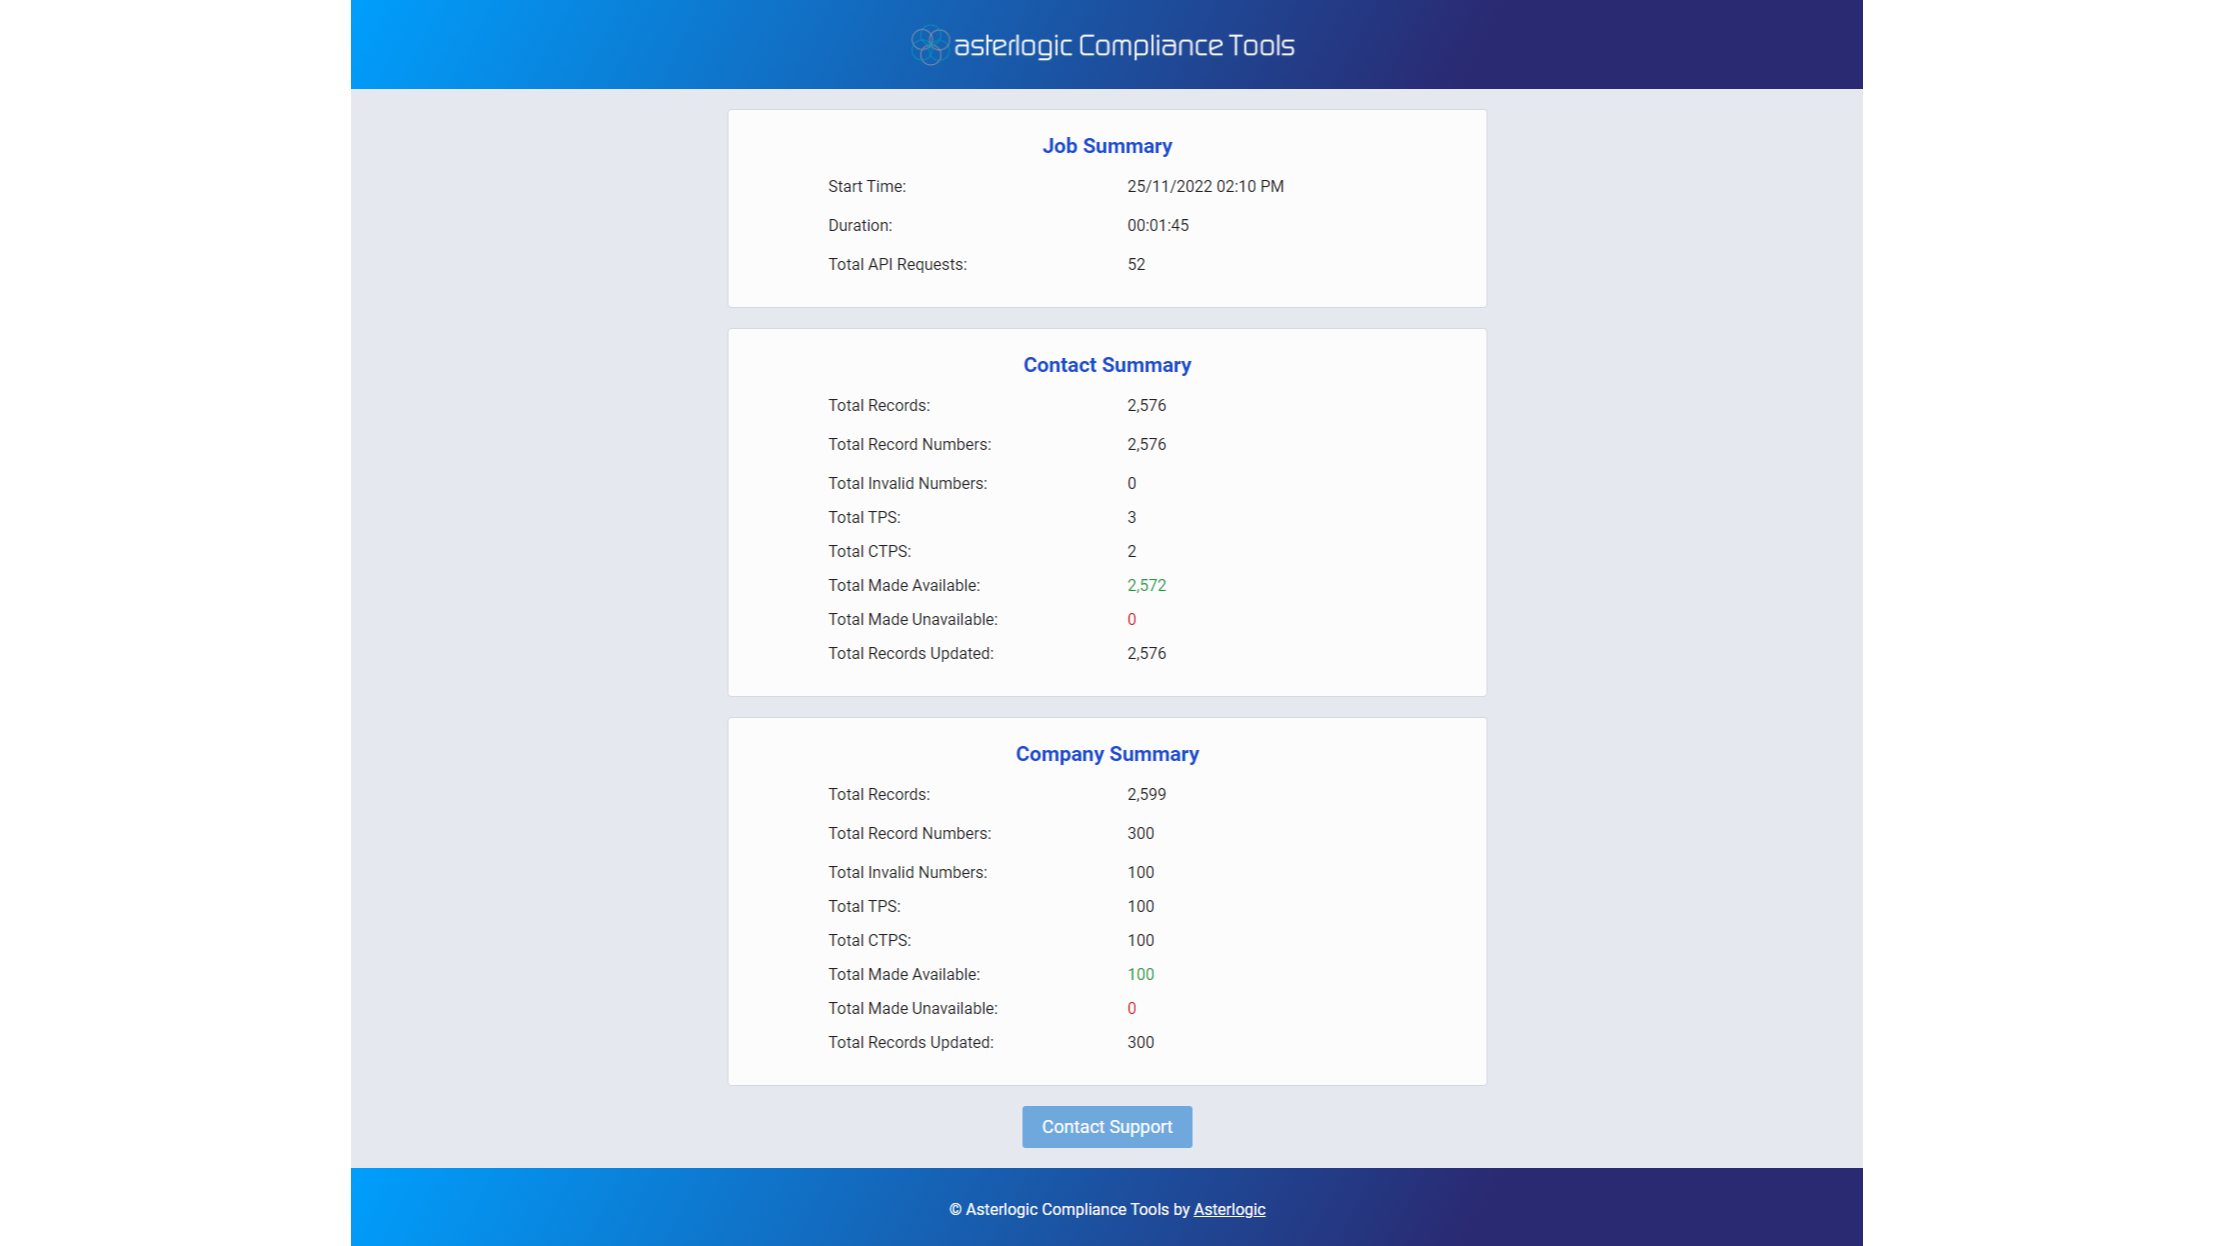
Task: Click the green 2,572 Made Available value
Action: 1146,585
